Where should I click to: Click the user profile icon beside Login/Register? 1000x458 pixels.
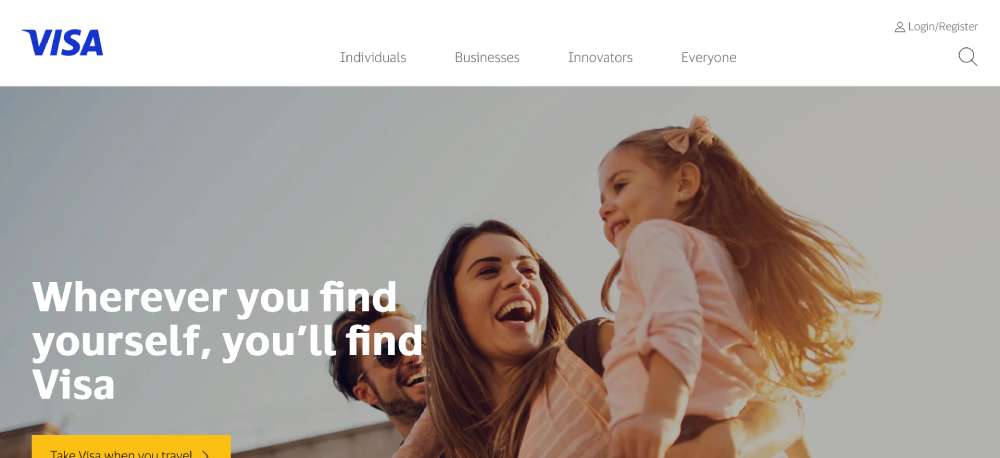(899, 27)
